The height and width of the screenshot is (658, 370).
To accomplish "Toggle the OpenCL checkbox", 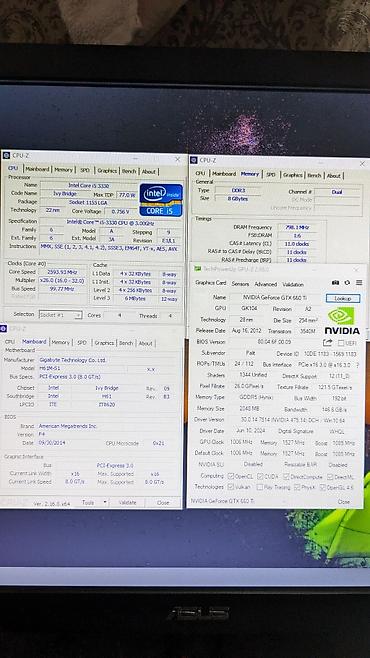I will 230,476.
